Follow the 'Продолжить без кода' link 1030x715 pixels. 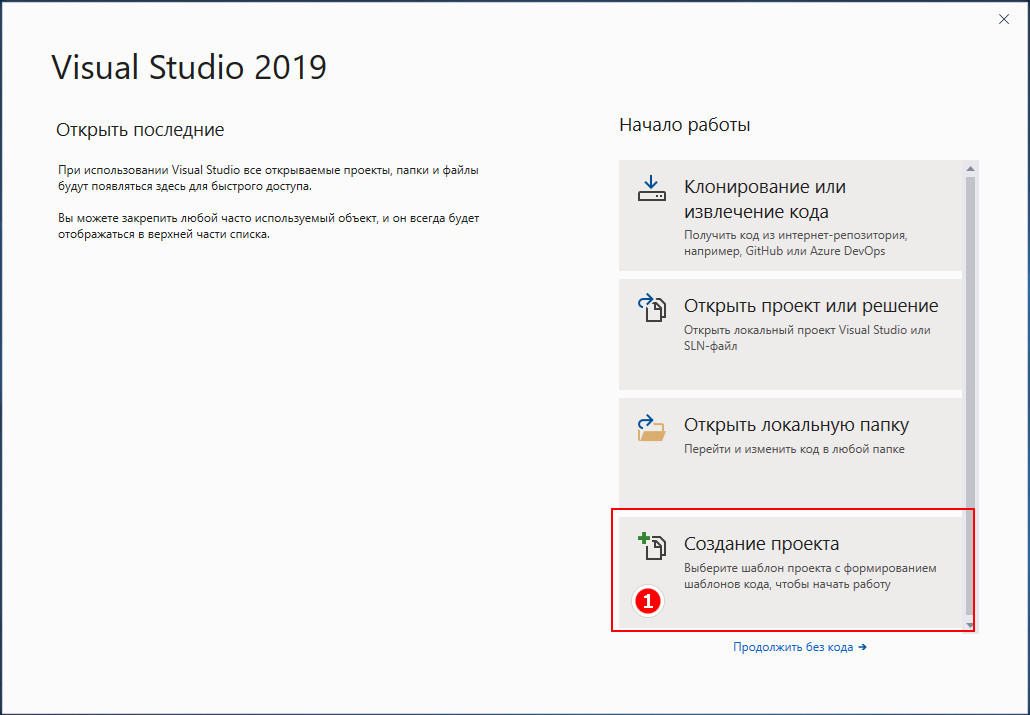tap(799, 647)
